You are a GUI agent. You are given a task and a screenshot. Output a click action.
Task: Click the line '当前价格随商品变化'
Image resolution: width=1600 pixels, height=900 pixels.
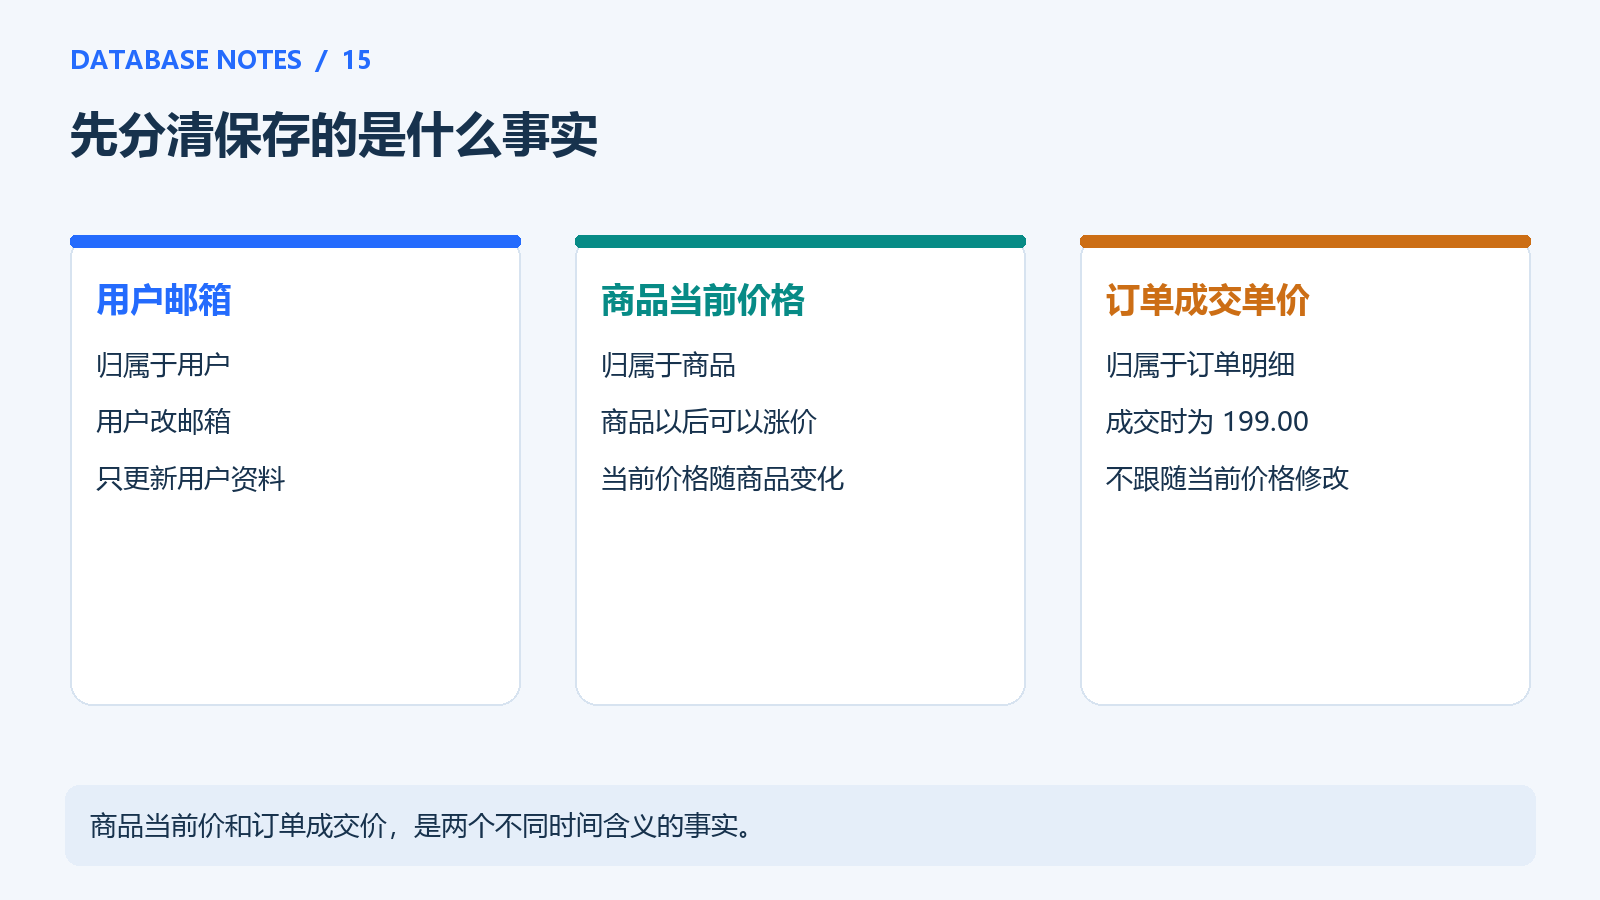722,479
